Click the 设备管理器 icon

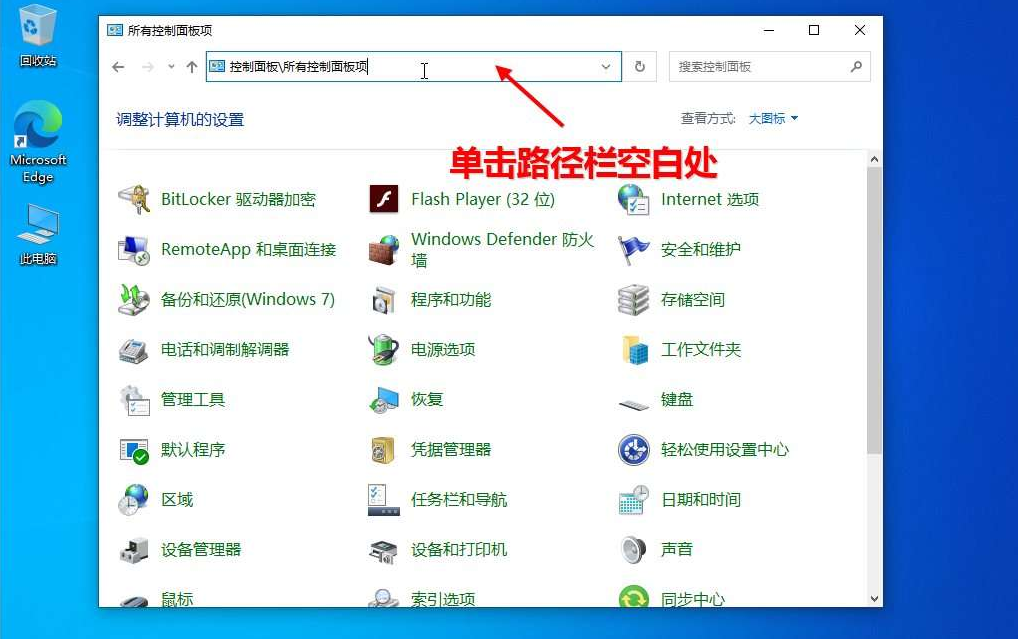[134, 549]
